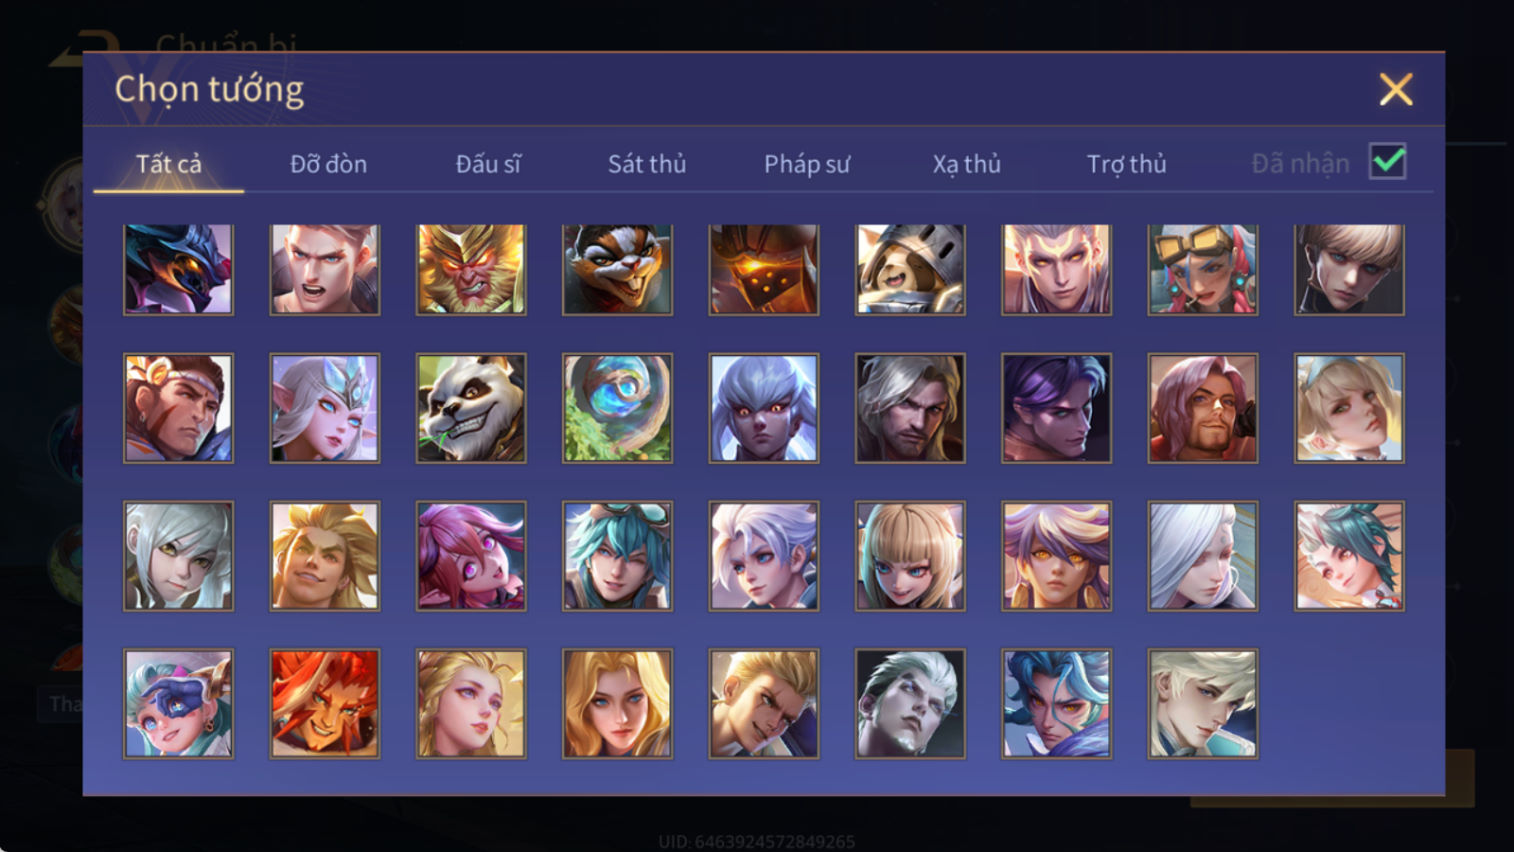Switch to the Đỡ đòn tab
This screenshot has width=1514, height=852.
click(328, 164)
